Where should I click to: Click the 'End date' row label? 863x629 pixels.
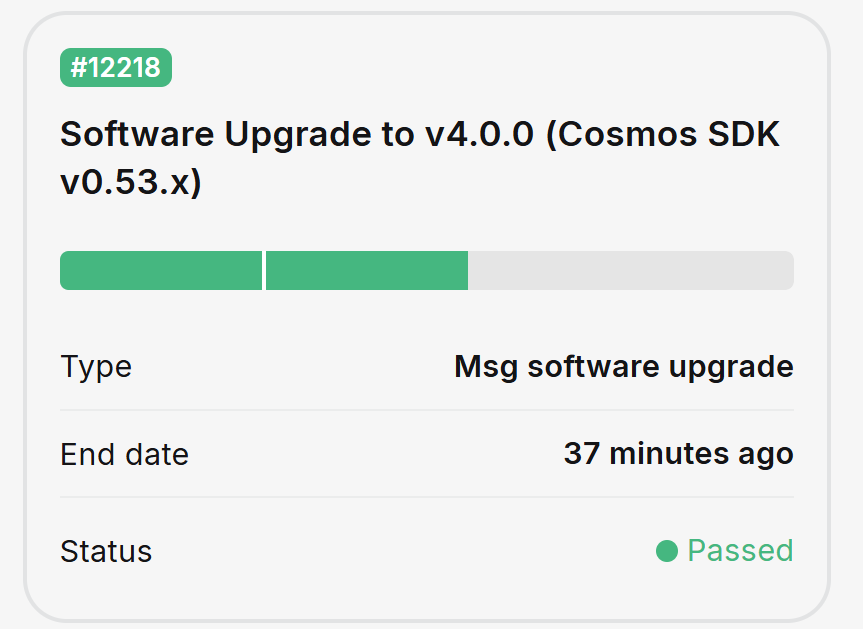124,454
